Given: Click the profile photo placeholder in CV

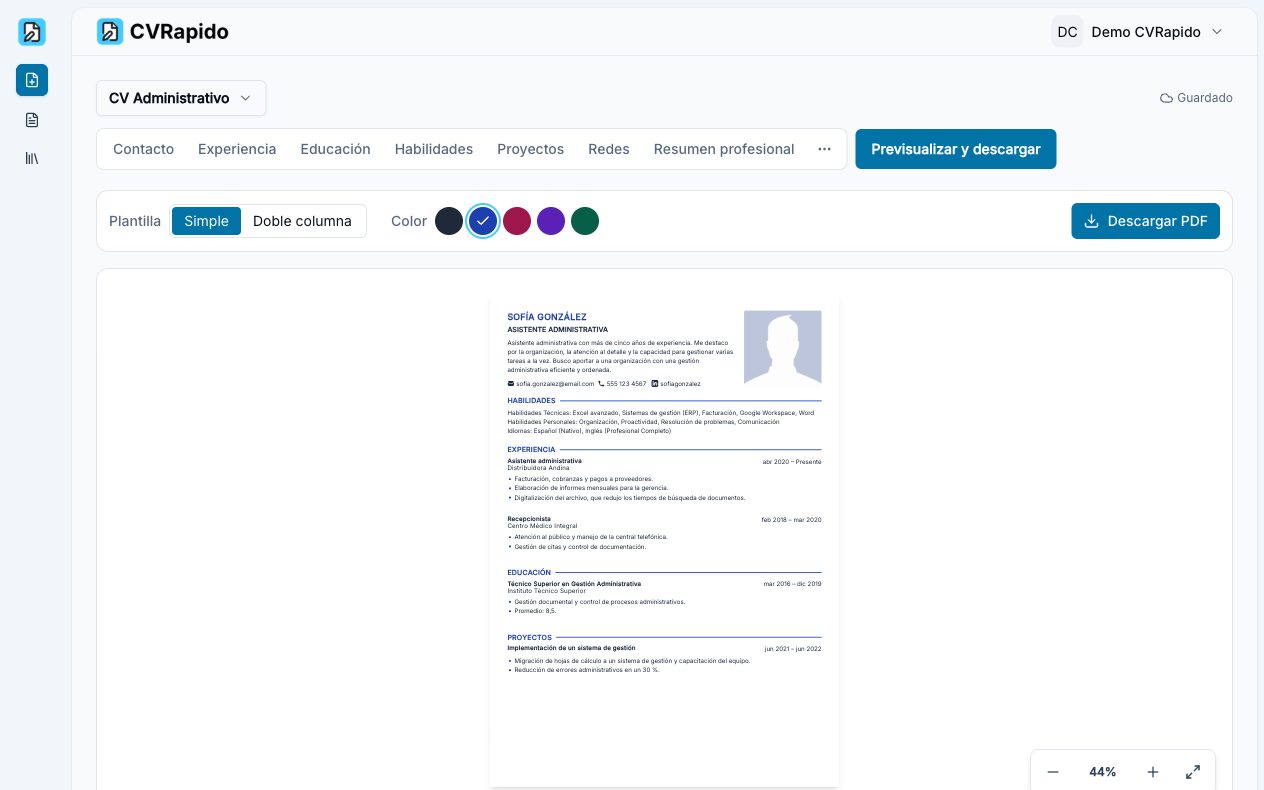Looking at the screenshot, I should coord(782,348).
